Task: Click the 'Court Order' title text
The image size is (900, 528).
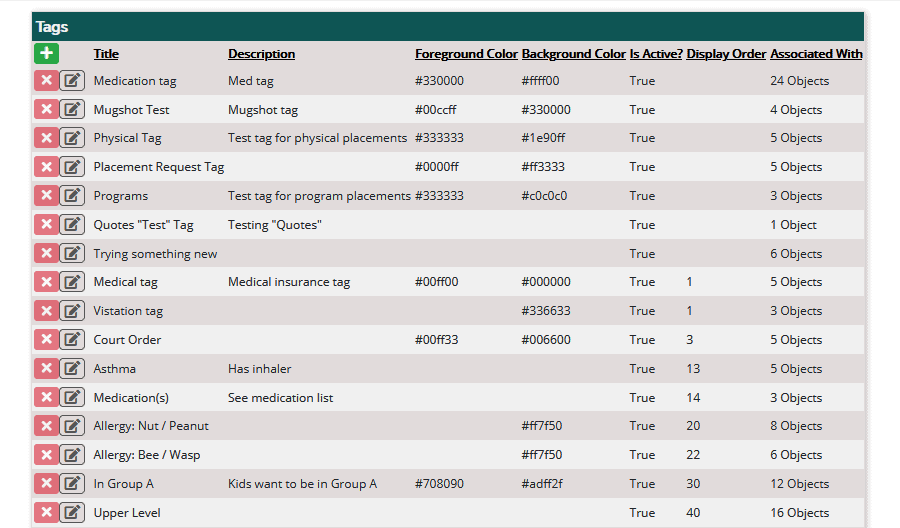Action: [127, 340]
